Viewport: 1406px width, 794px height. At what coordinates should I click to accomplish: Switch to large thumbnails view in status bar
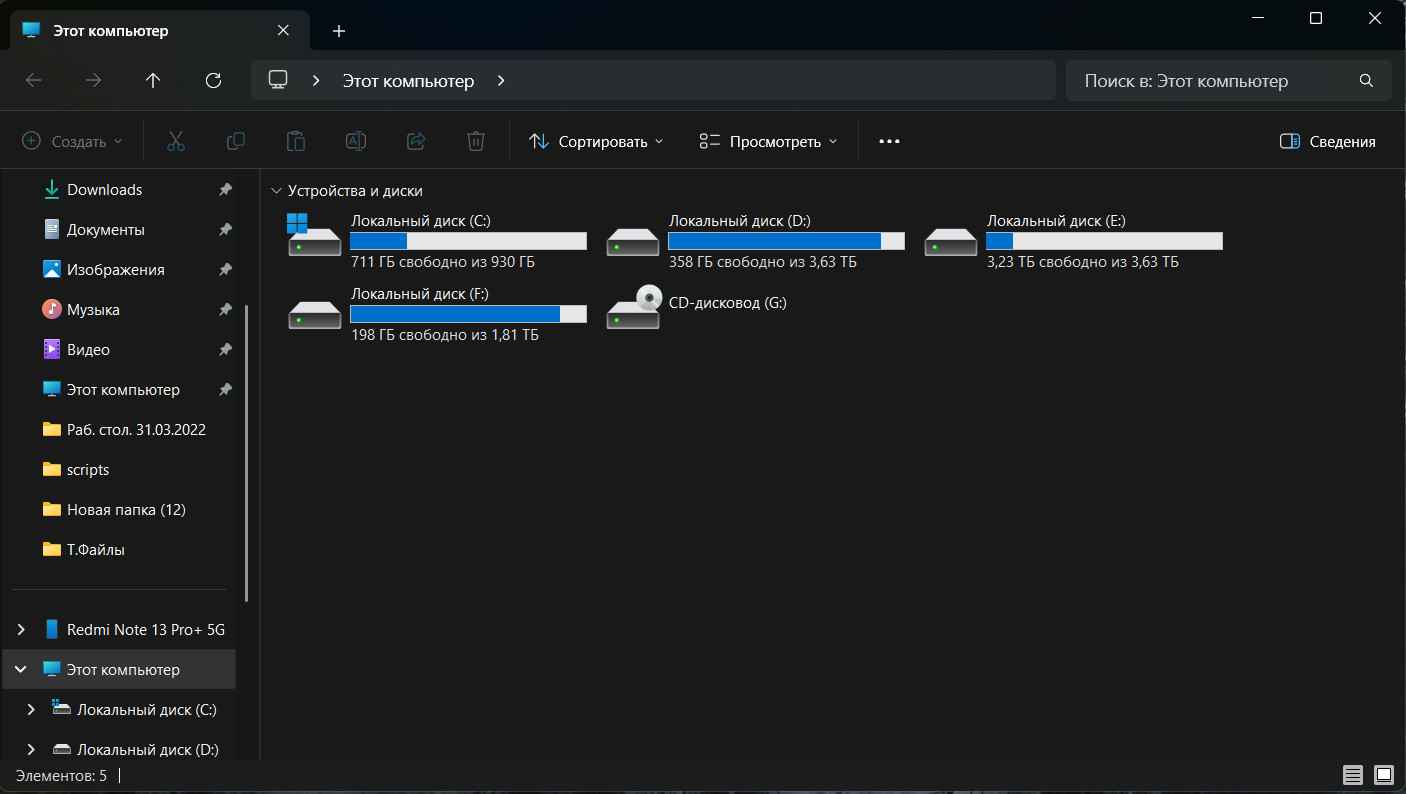click(x=1384, y=775)
